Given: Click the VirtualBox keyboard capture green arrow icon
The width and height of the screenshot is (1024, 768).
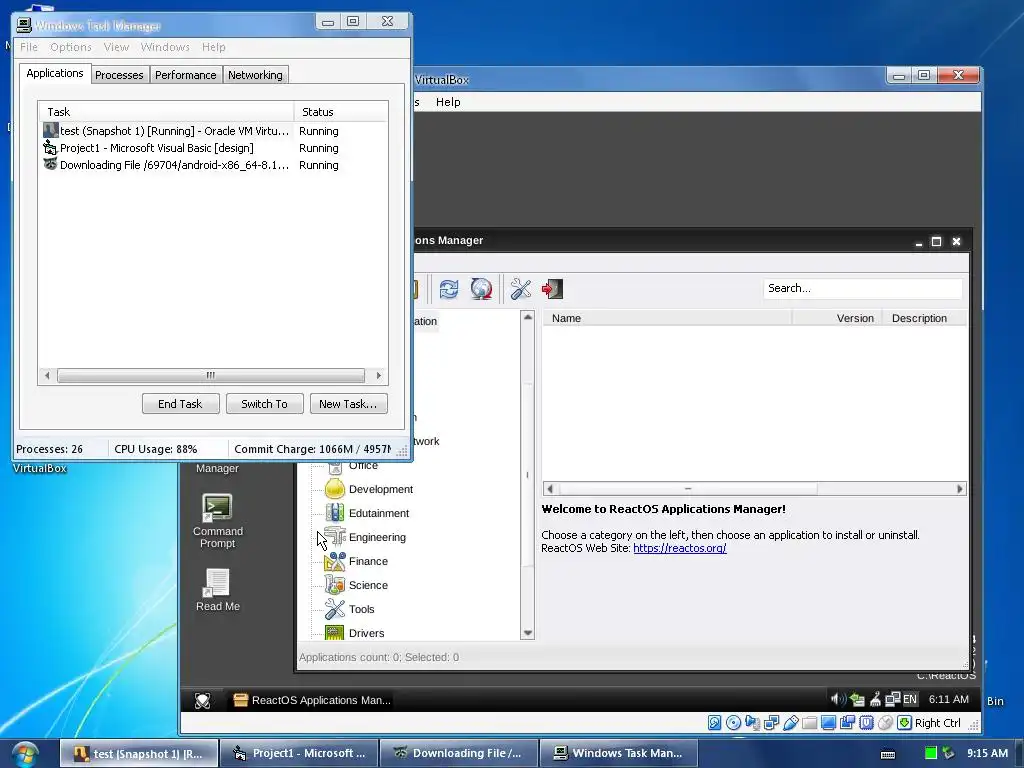Looking at the screenshot, I should (904, 723).
